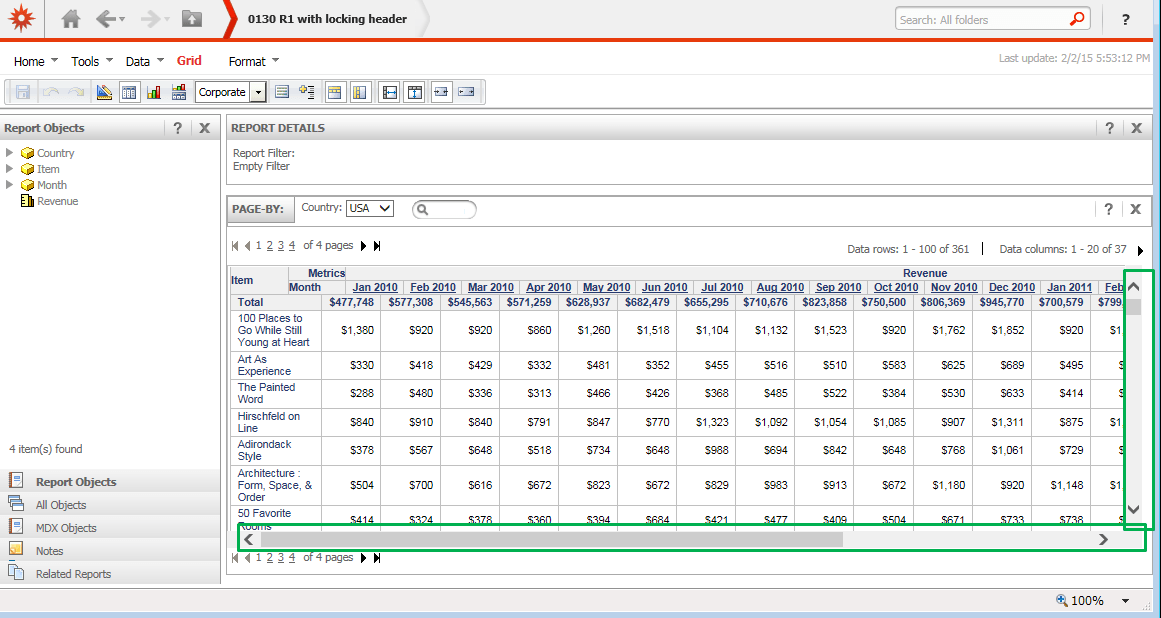Toggle banding icon in toolbar
This screenshot has width=1161, height=618.
(281, 92)
